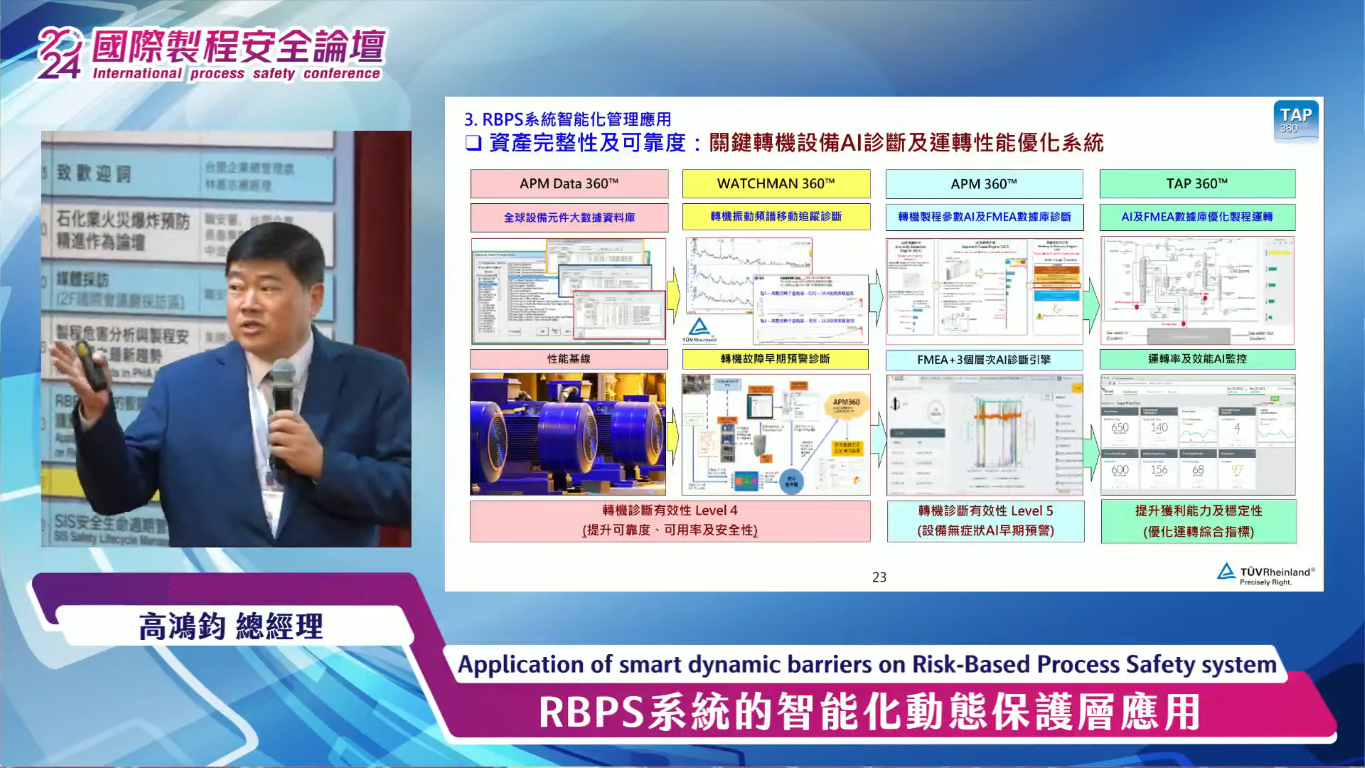Screen dimensions: 1365x768
Task: Click '轉機振動頻譜移動追蹤診斷' label
Action: click(776, 216)
